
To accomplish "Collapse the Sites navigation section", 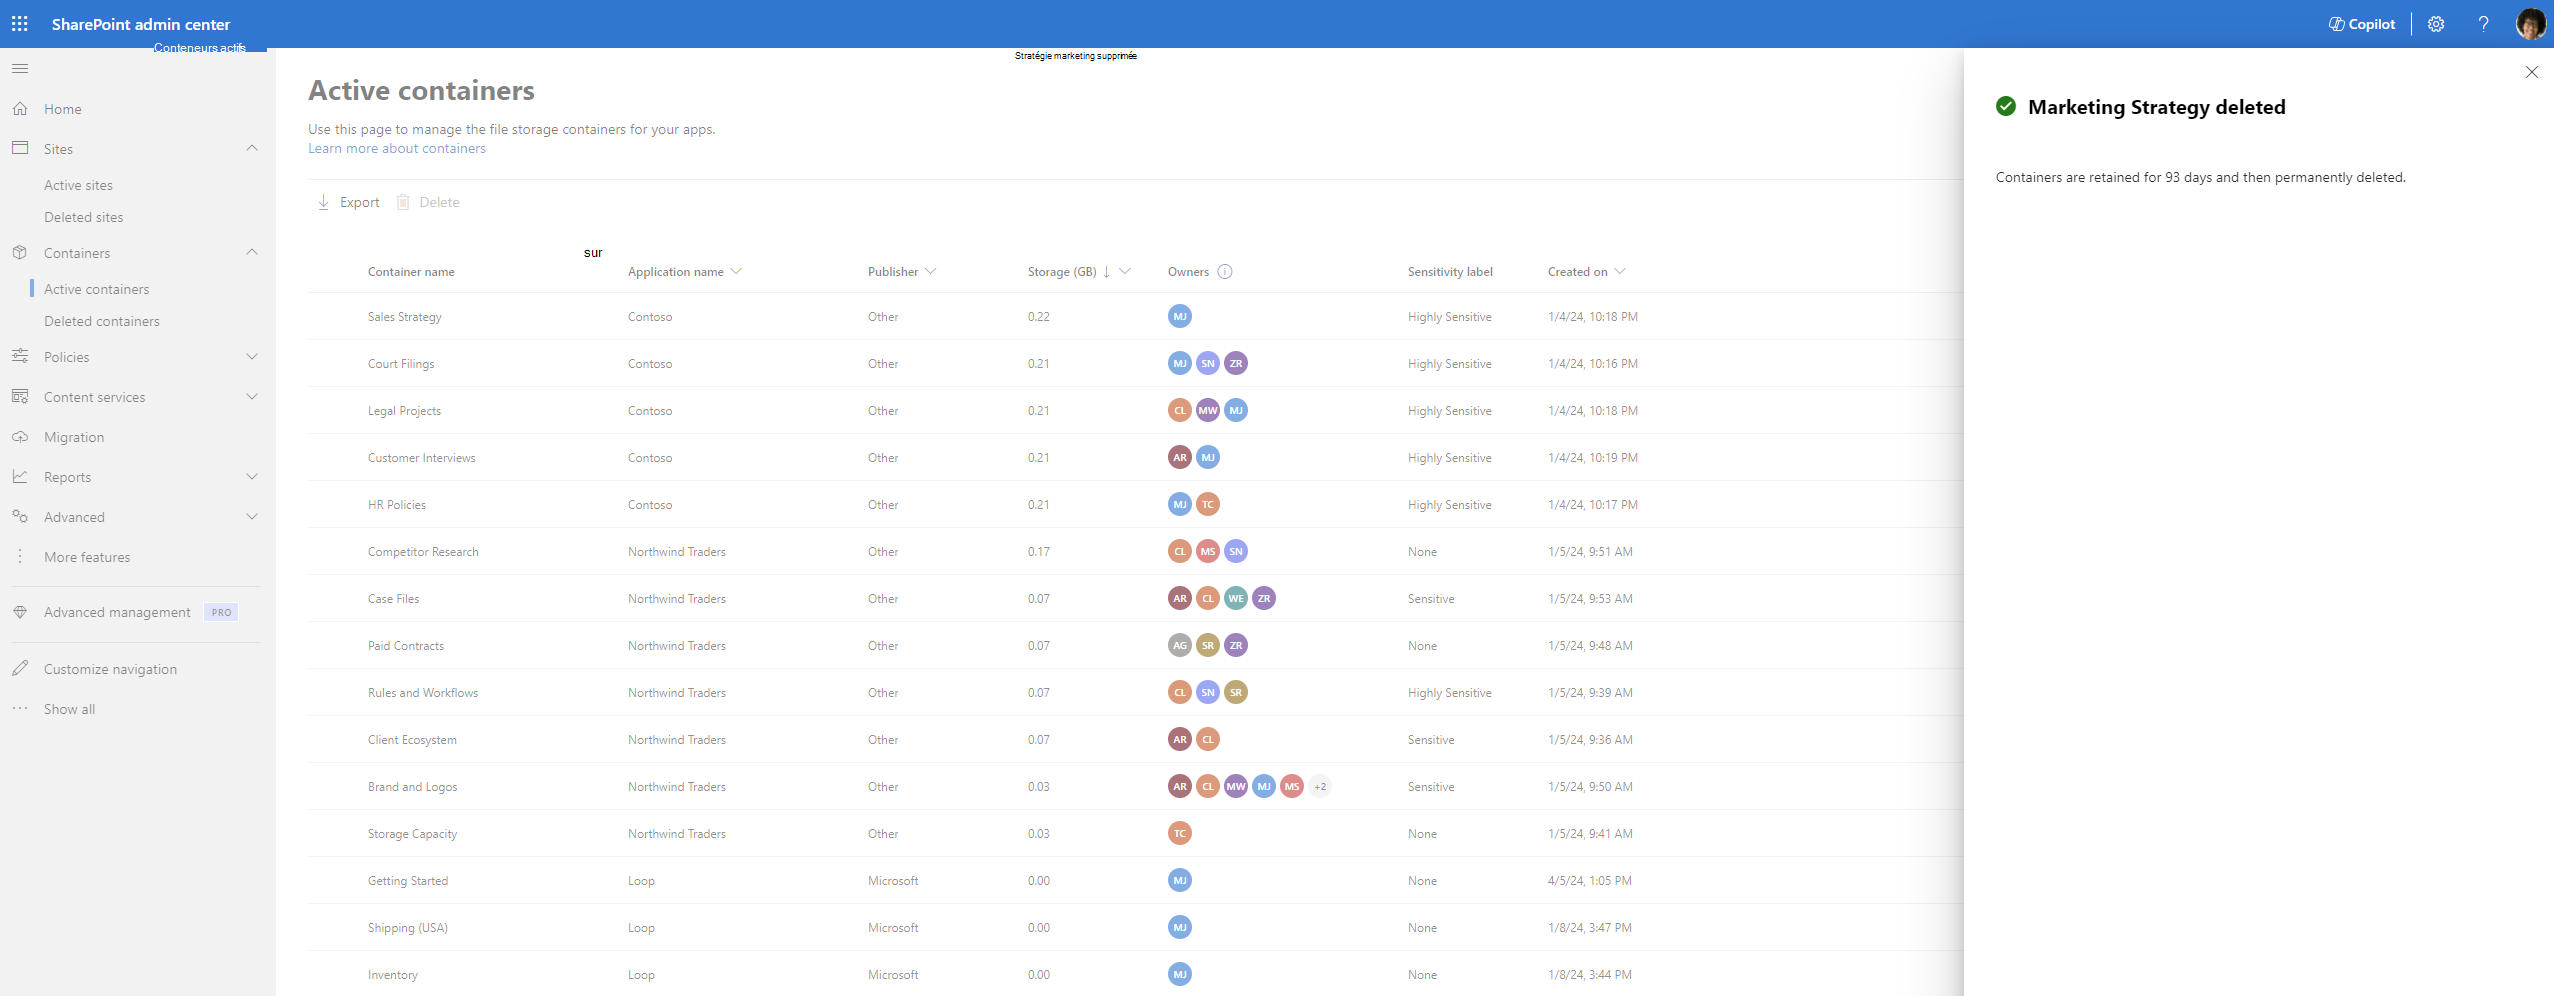I will point(252,148).
